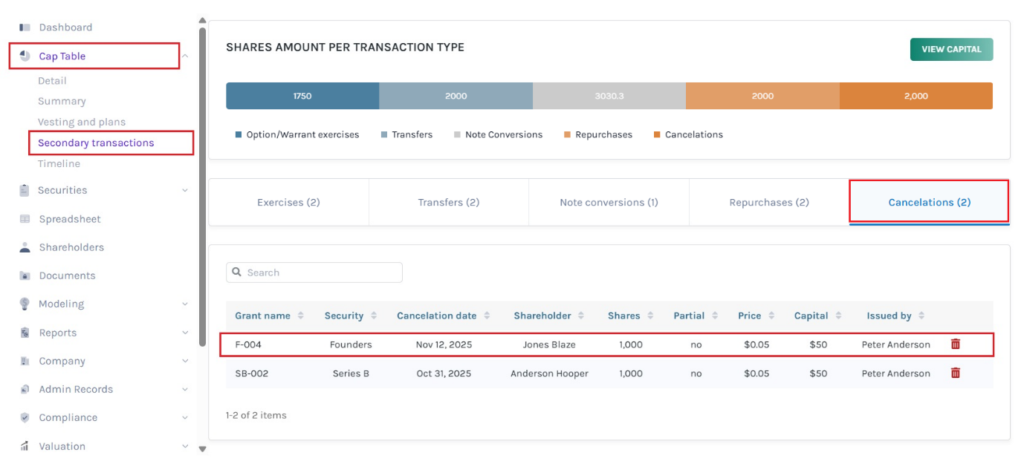Click the sidebar scrollbar down arrow
The height and width of the screenshot is (470, 1024).
[x=203, y=449]
